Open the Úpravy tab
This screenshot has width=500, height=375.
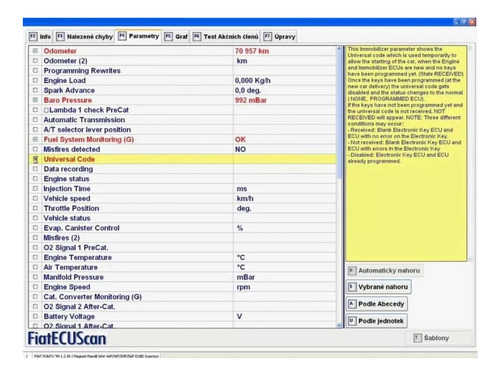(279, 37)
